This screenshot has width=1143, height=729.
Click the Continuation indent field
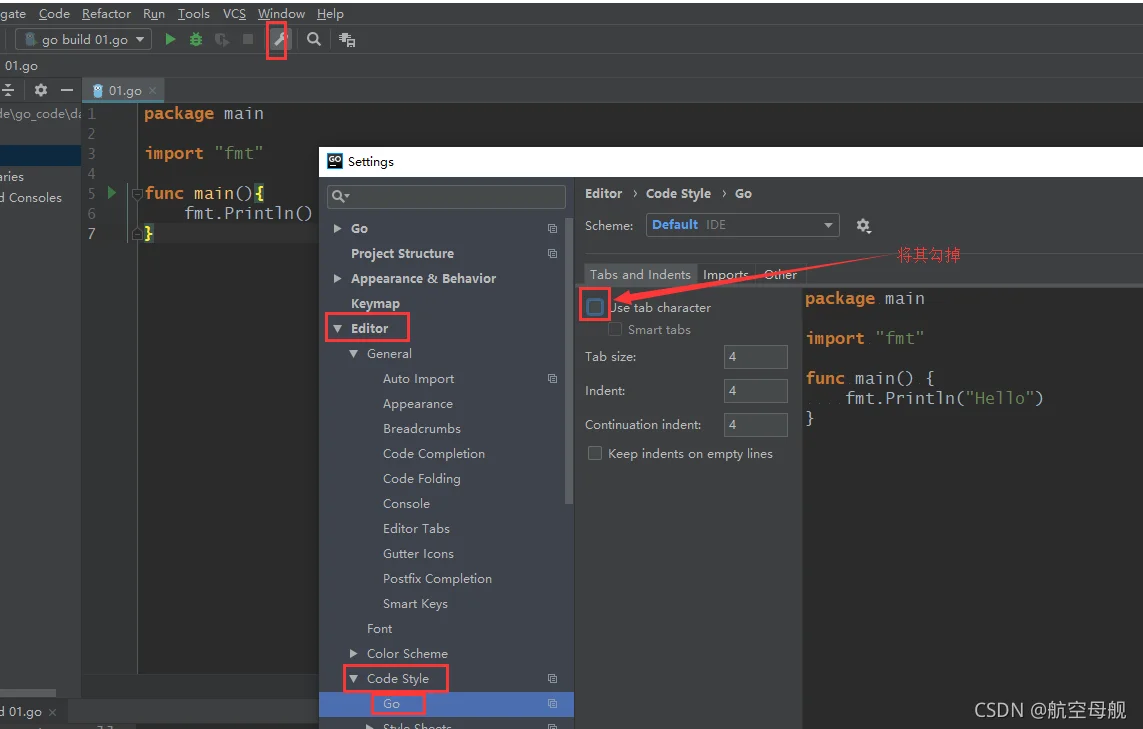[x=756, y=424]
